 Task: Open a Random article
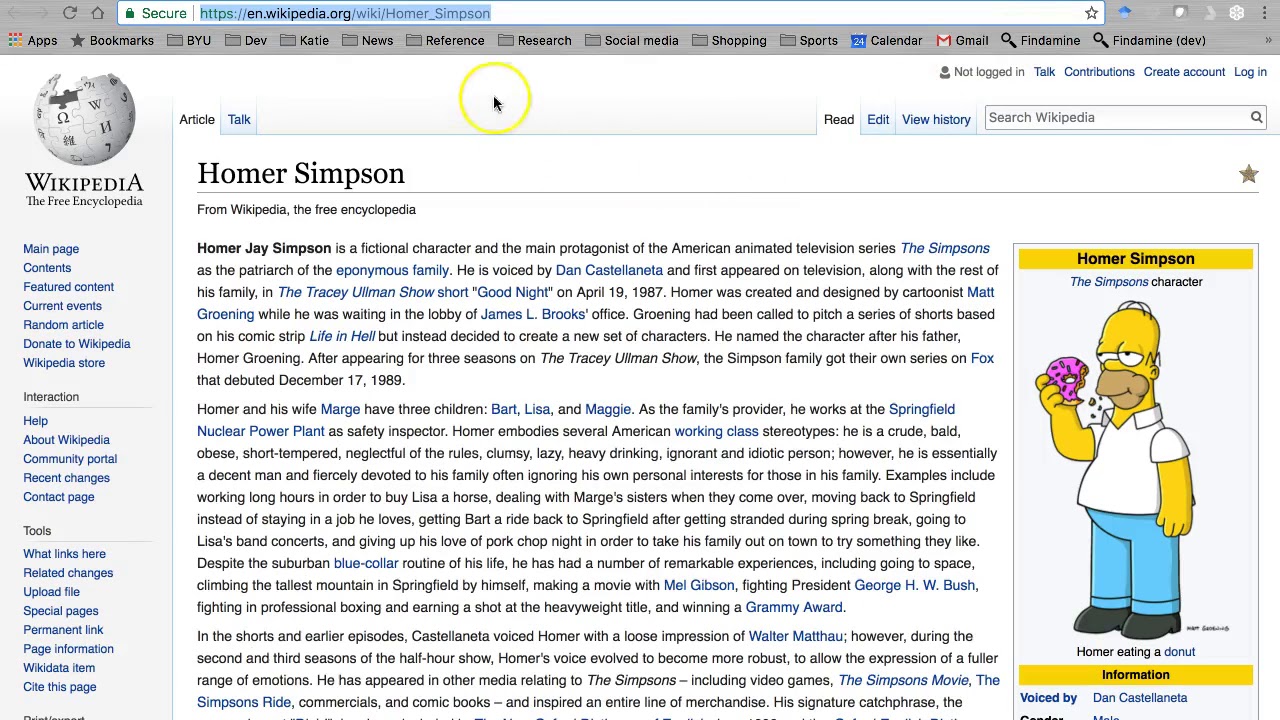point(63,325)
